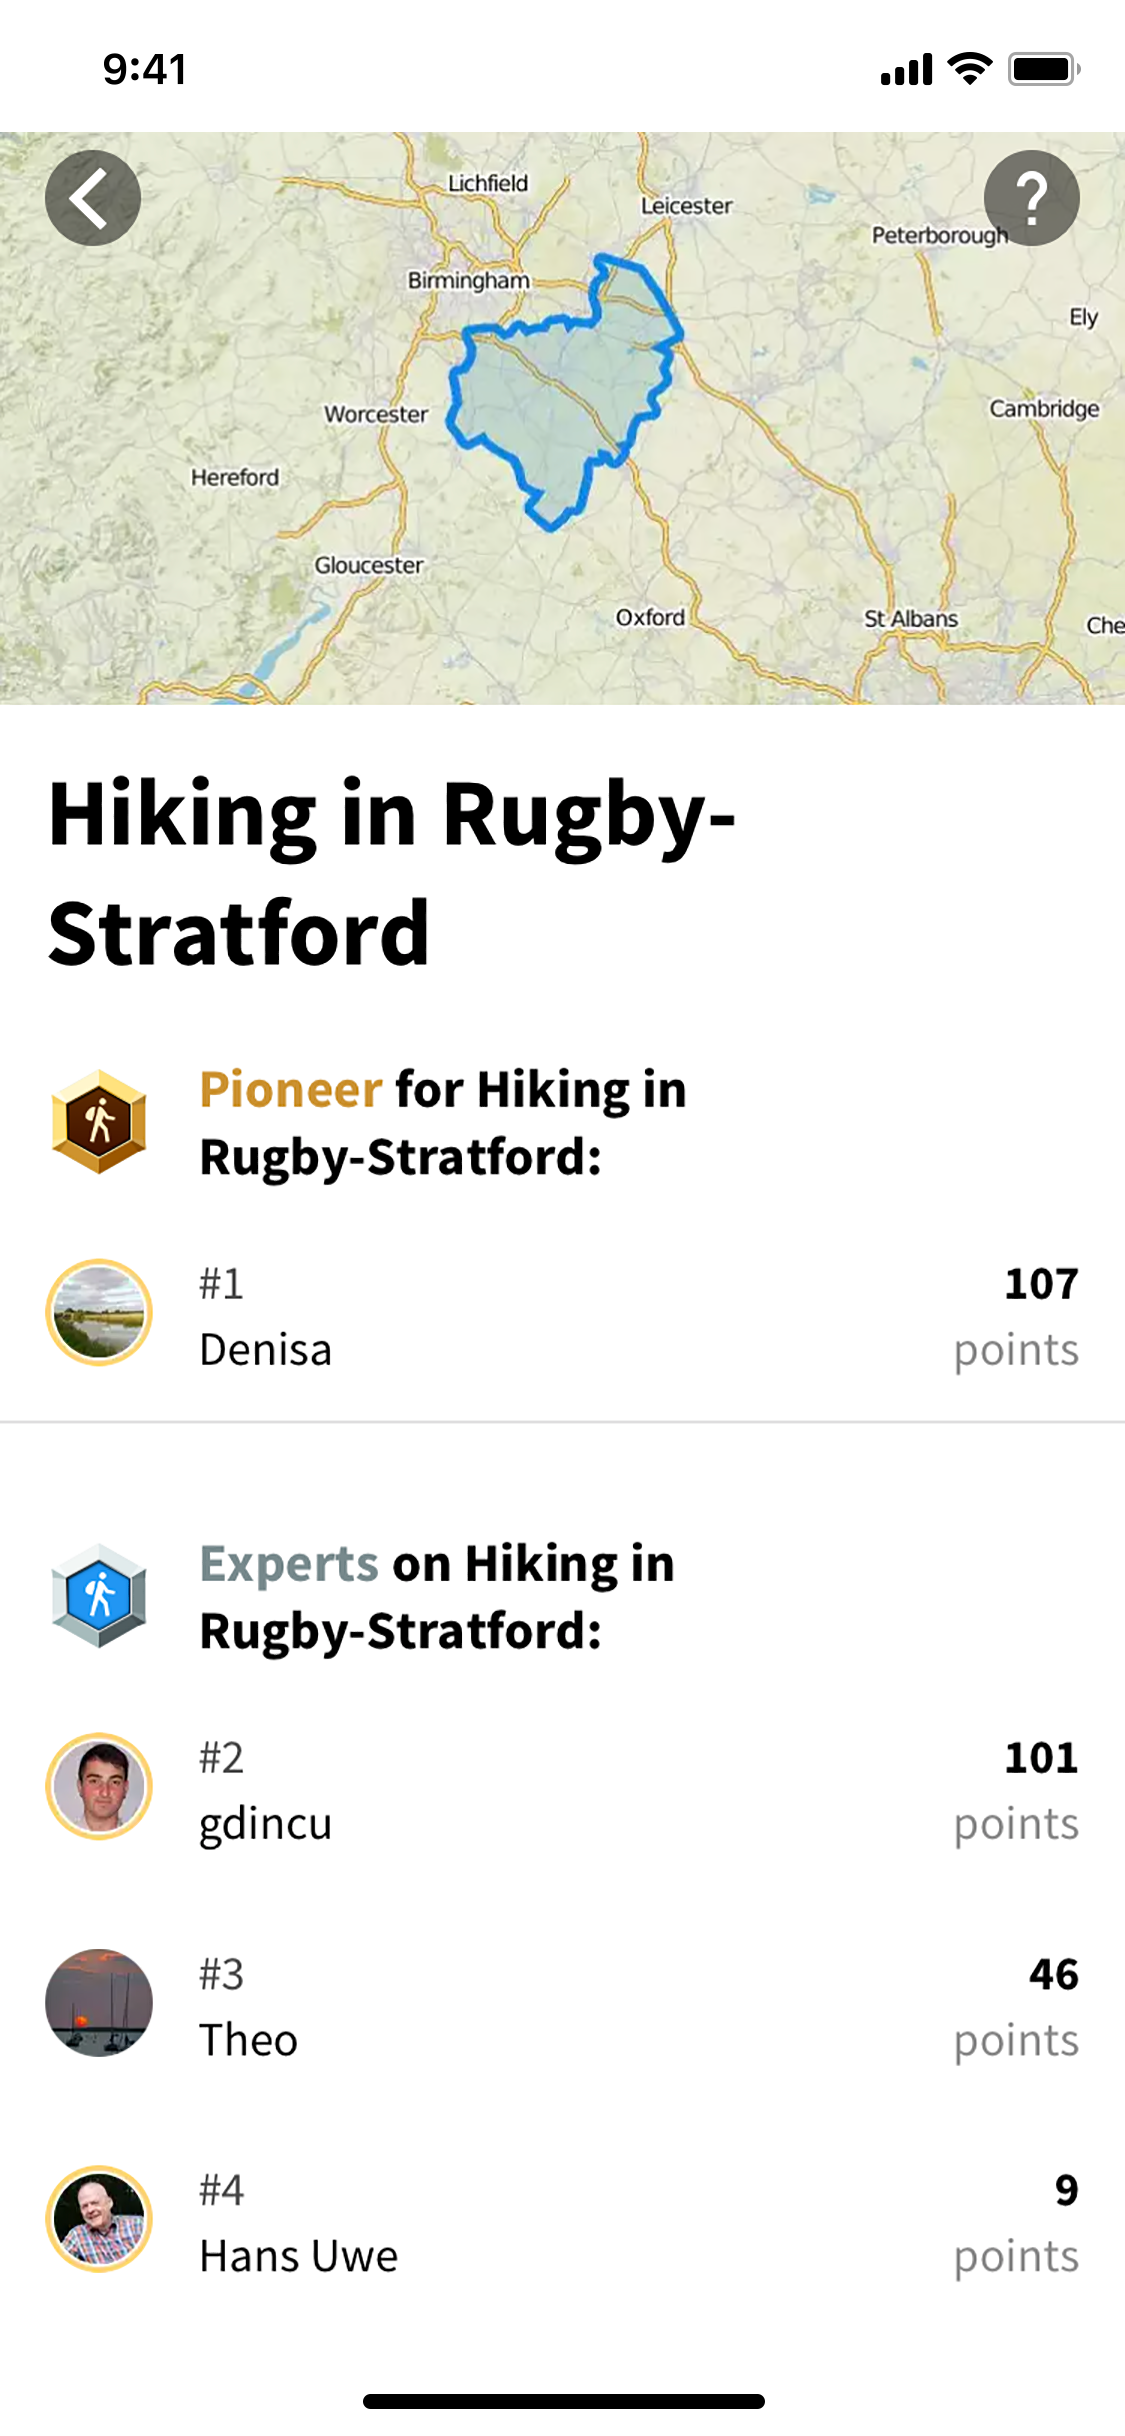Open the help question mark icon
1125x2436 pixels.
pyautogui.click(x=1031, y=198)
